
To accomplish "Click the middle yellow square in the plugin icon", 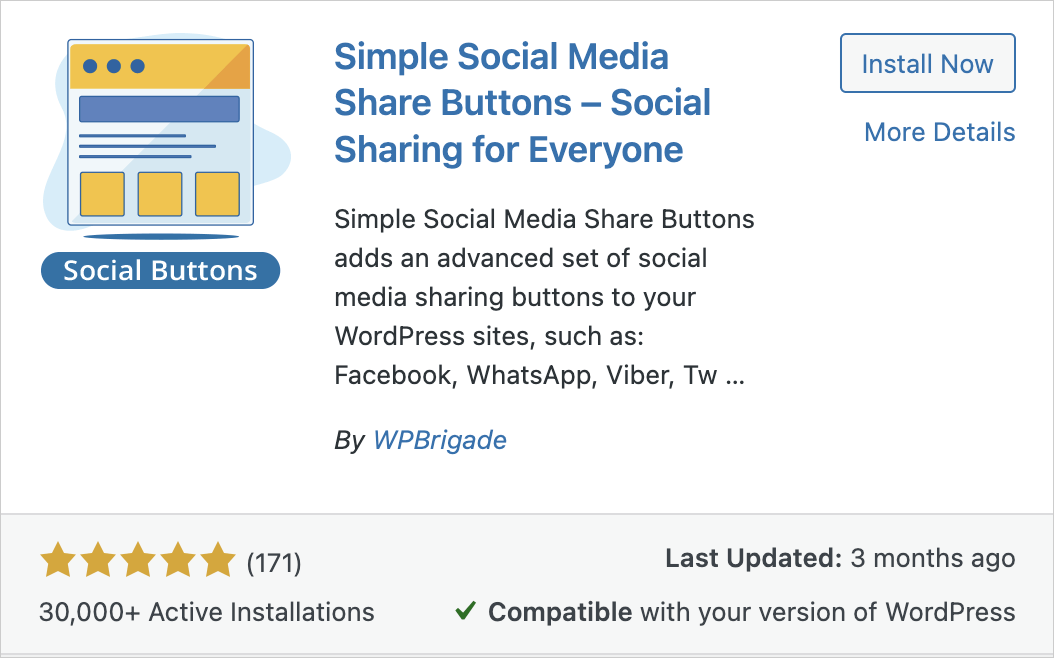I will (160, 194).
